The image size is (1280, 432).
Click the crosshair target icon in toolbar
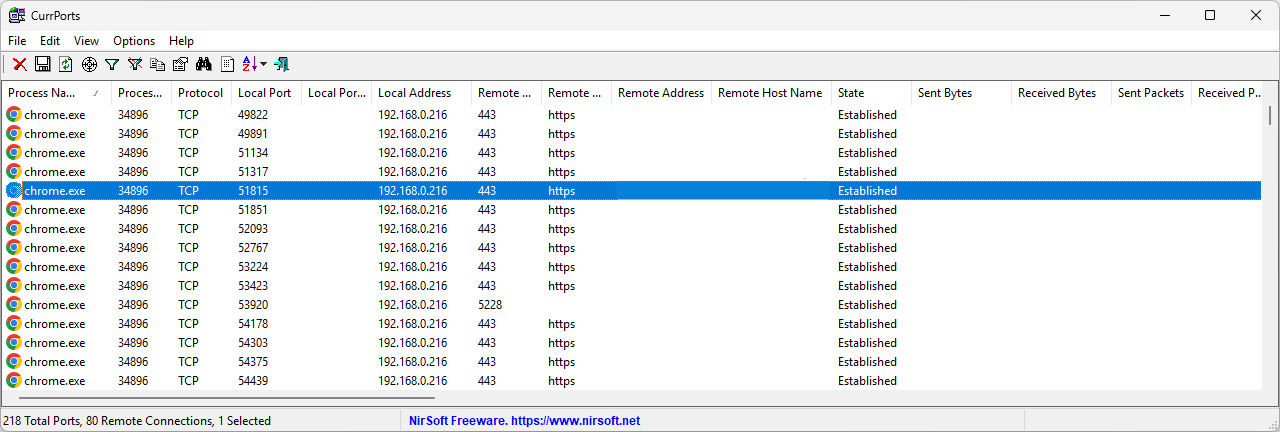point(89,64)
